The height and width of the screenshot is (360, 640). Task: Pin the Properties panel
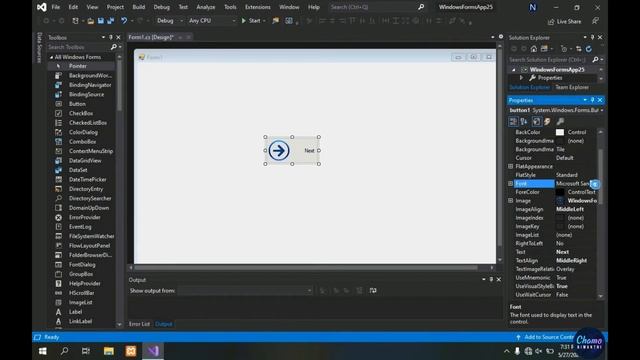[592, 100]
